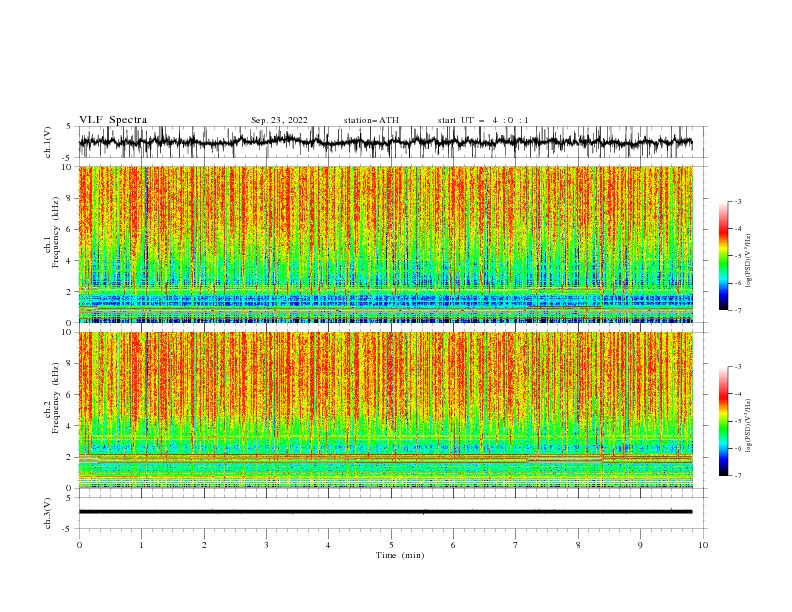This screenshot has height=612, width=792.
Task: Select the date text "Sep. 23, 2022"
Action: pos(279,120)
